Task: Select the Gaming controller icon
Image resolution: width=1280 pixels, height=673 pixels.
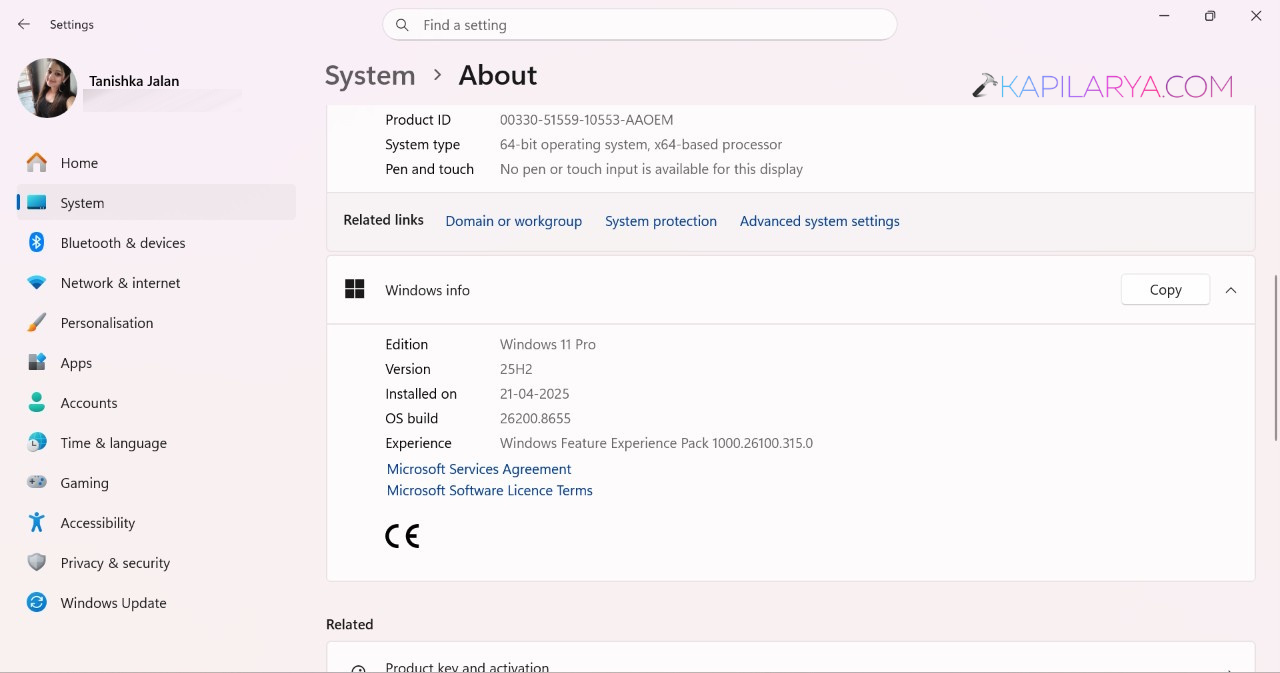Action: coord(37,483)
